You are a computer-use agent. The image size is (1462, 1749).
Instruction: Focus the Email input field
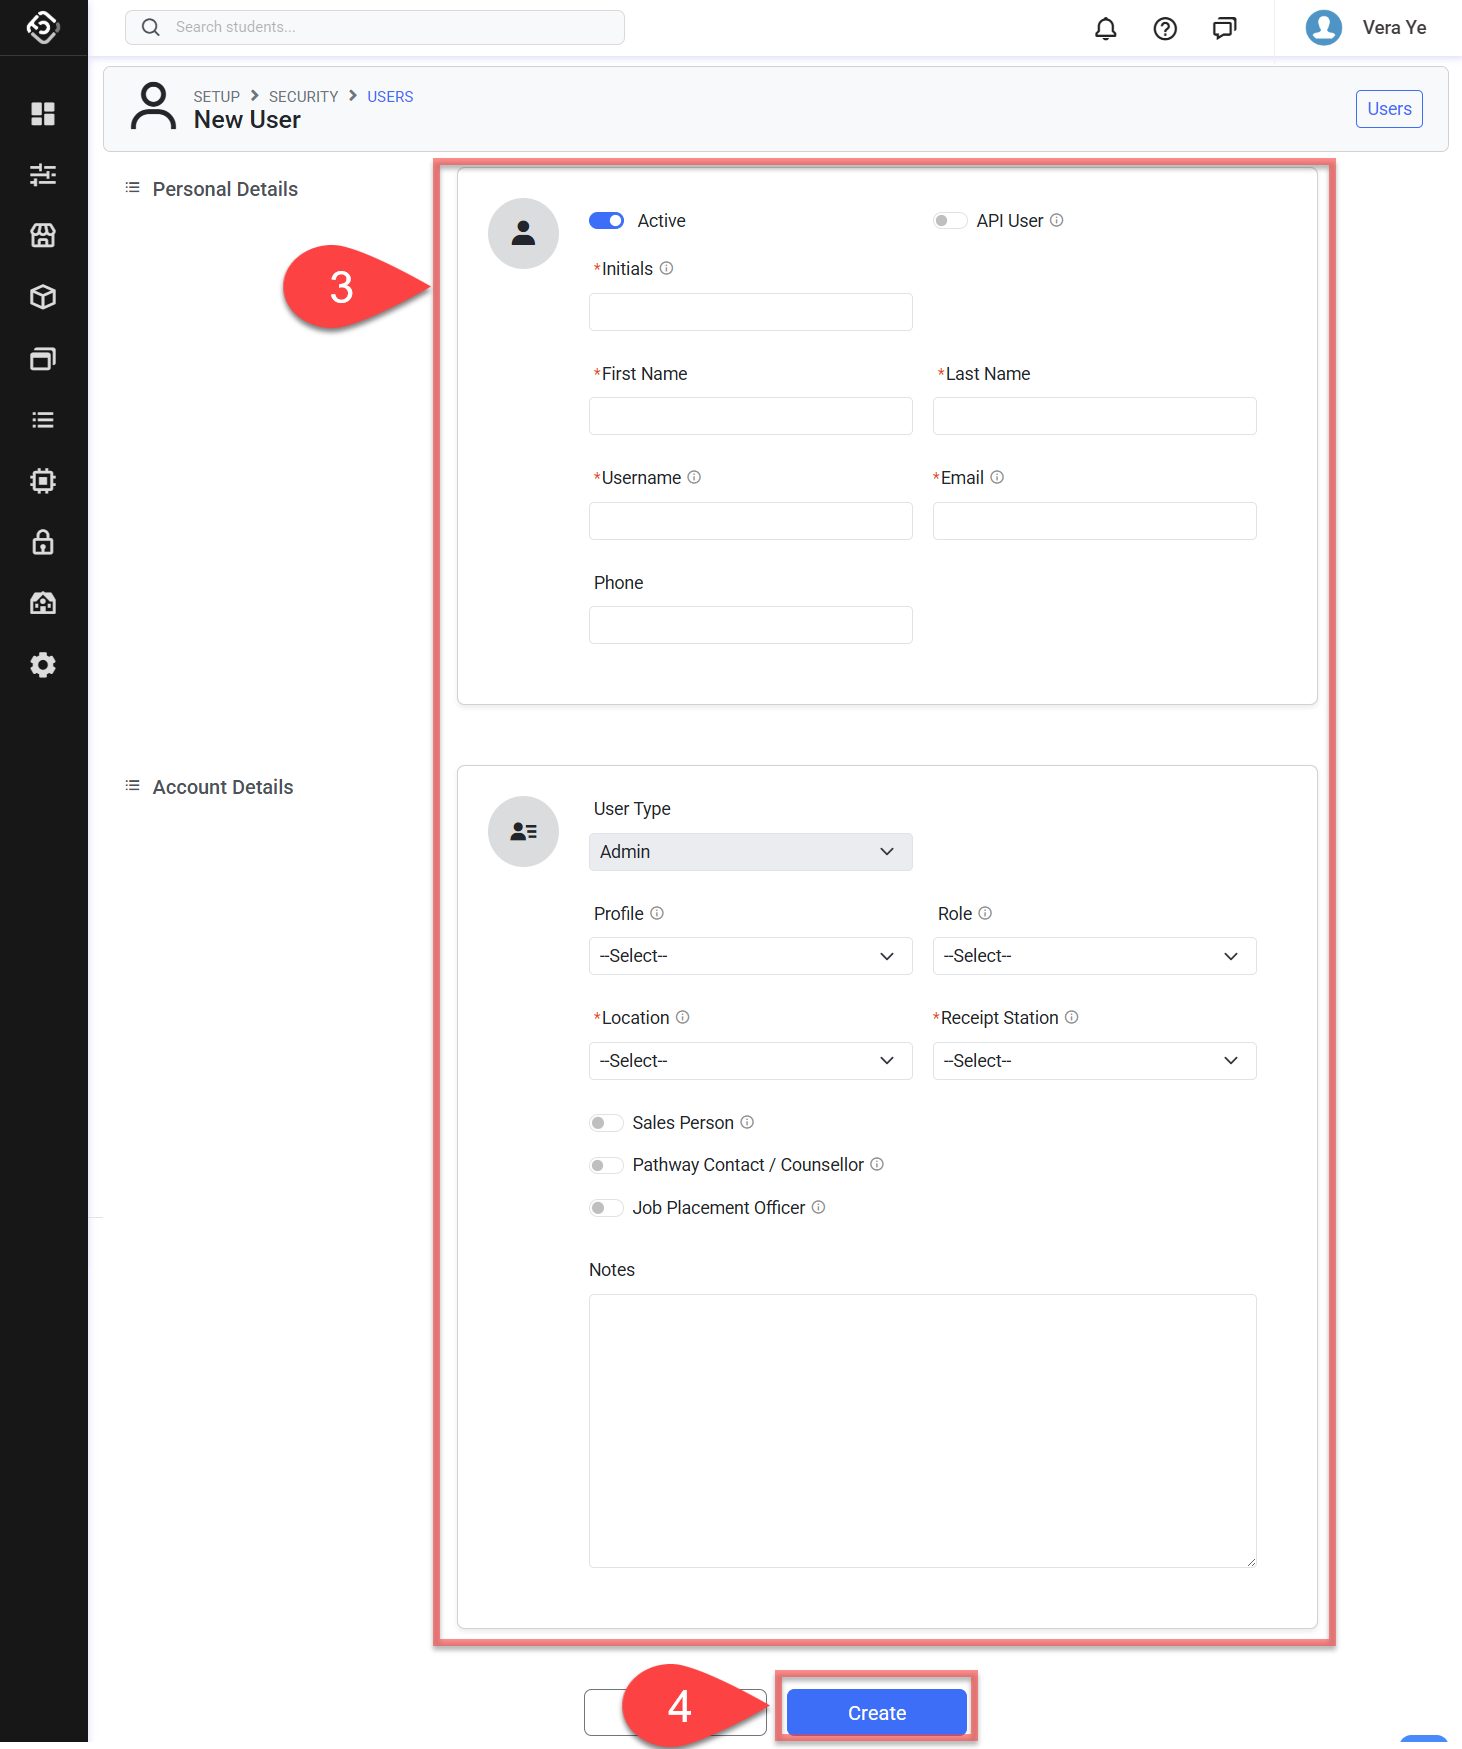[1094, 521]
